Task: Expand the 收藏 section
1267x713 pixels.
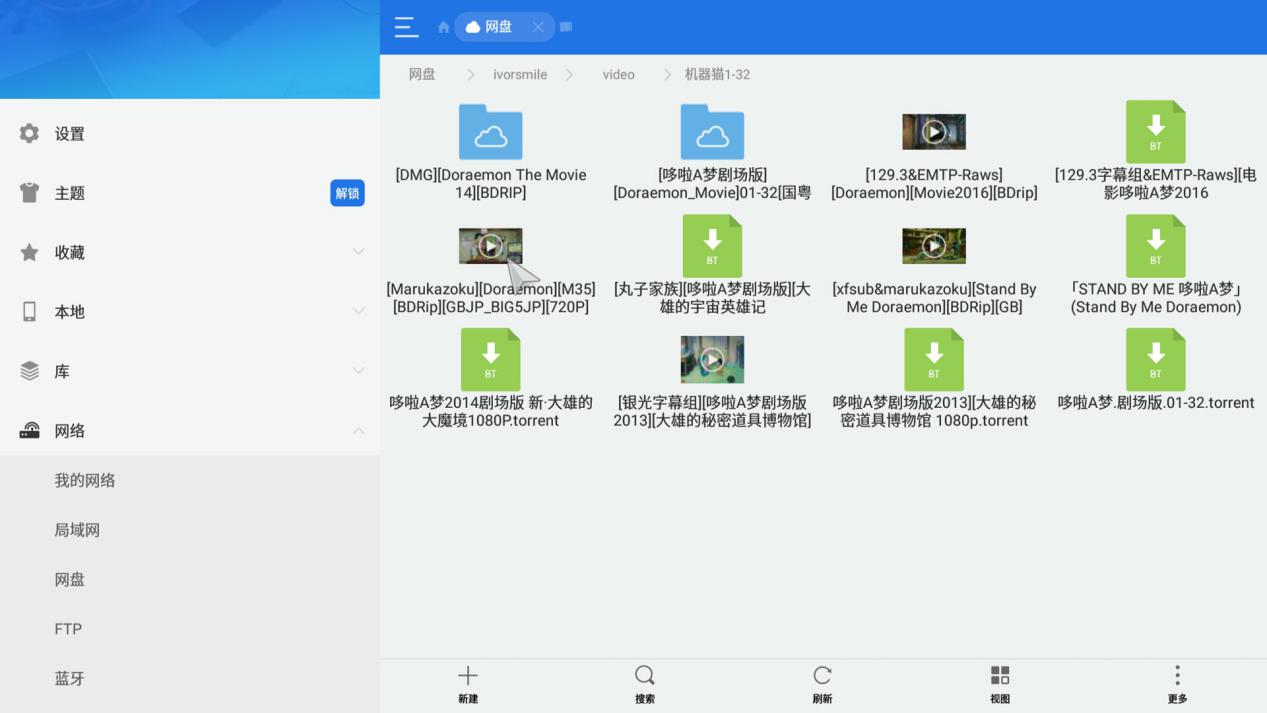Action: (358, 252)
